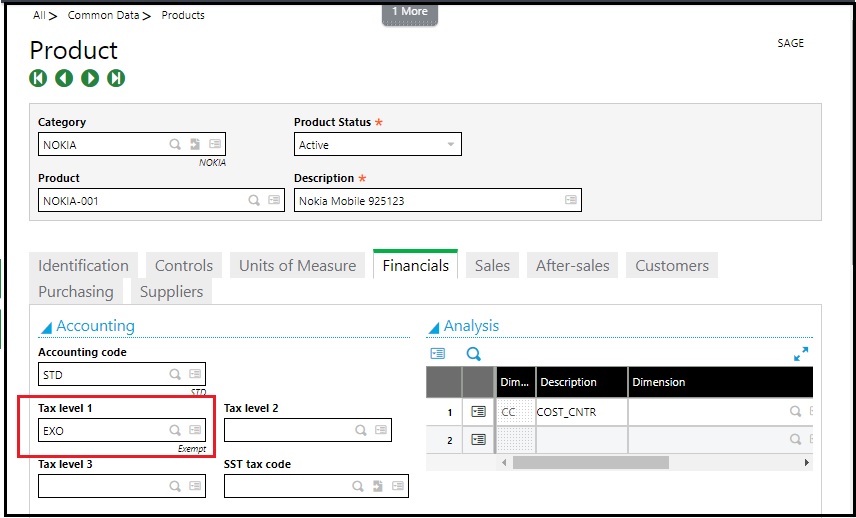Switch to the Identification tab
This screenshot has width=856, height=518.
point(84,265)
